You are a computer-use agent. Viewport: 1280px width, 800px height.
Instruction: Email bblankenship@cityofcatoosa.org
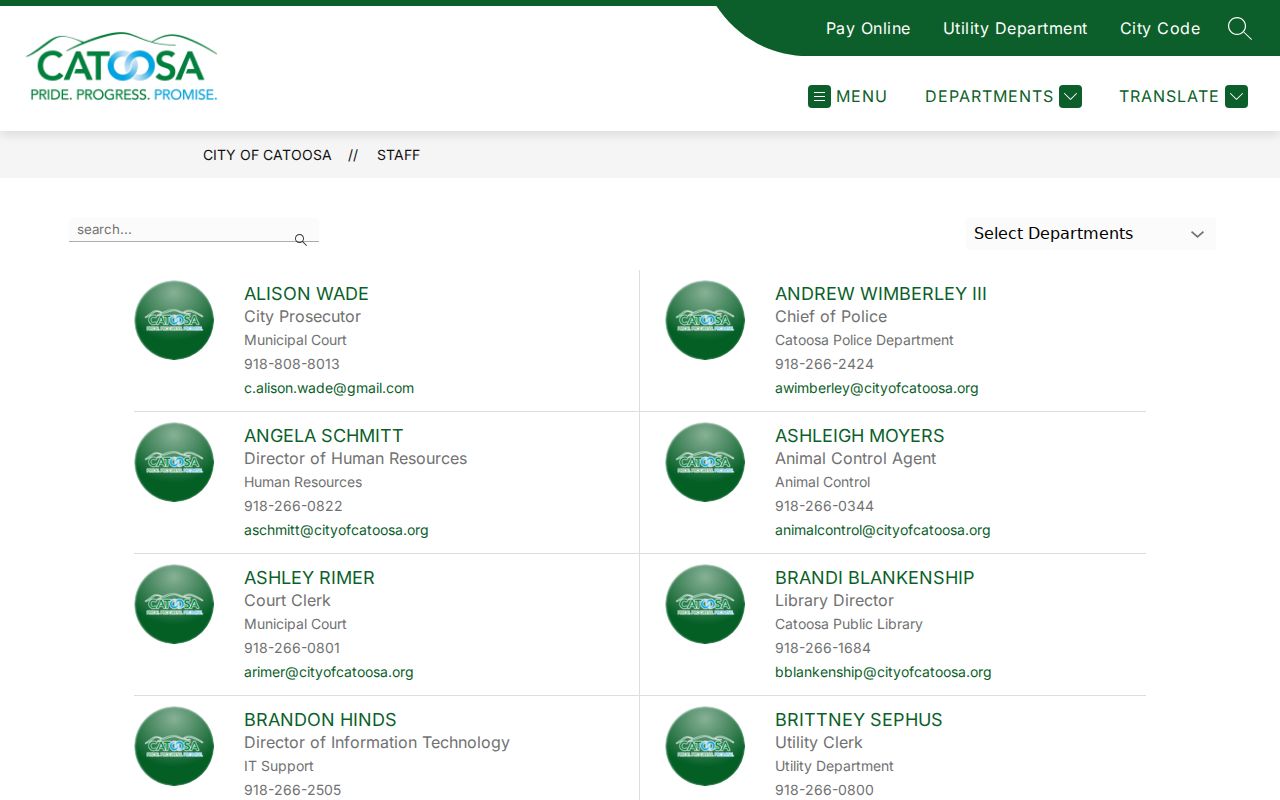[x=883, y=672]
